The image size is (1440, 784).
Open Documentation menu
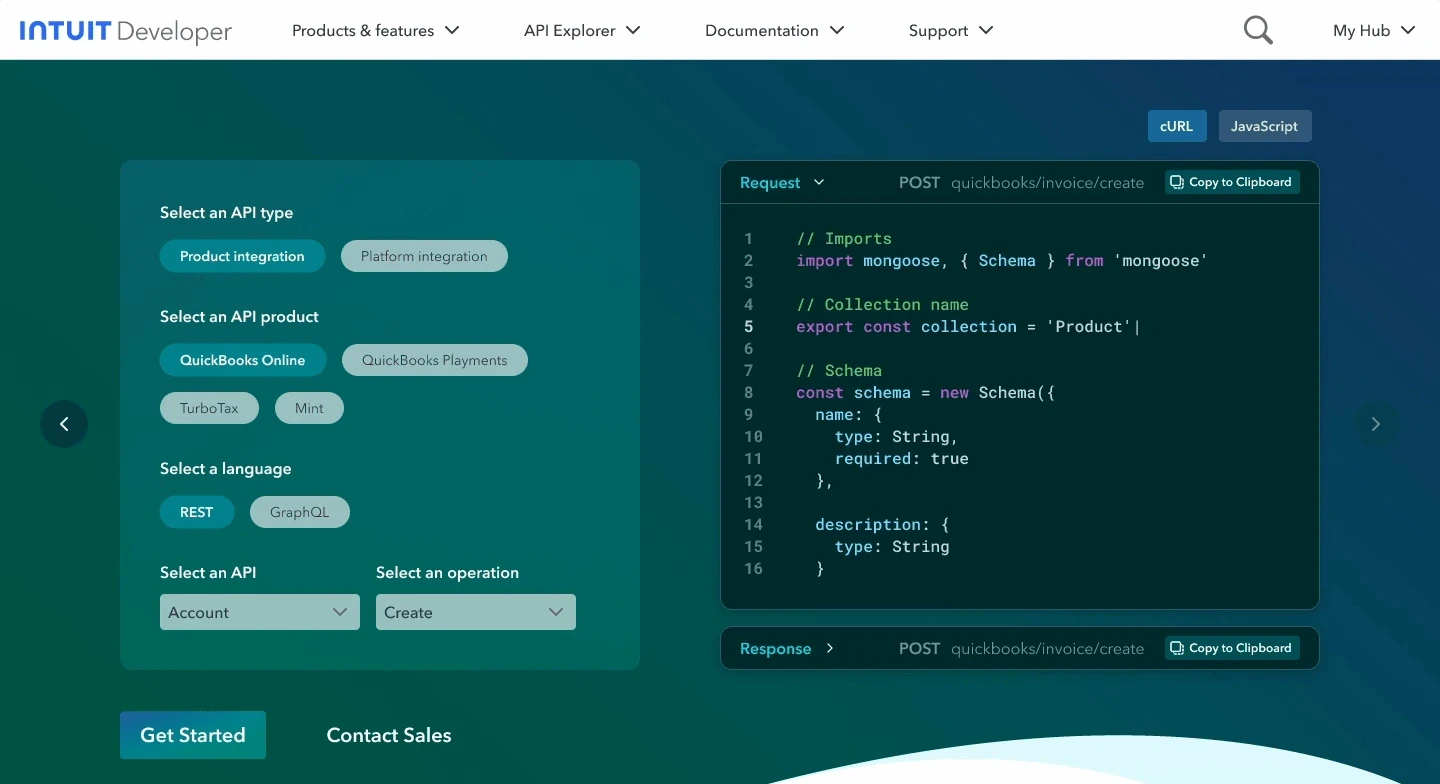tap(775, 30)
